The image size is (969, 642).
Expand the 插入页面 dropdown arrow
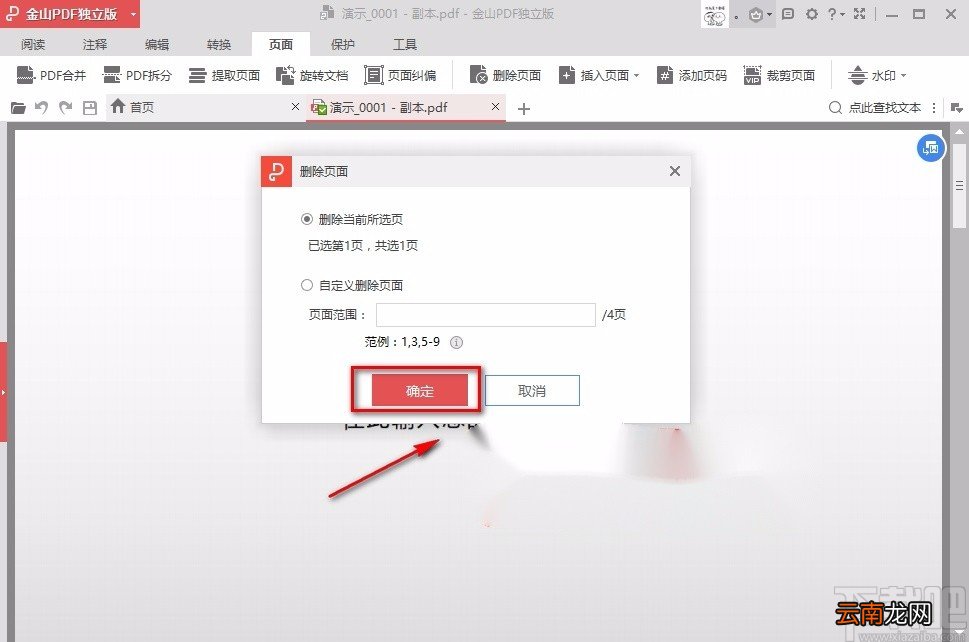[x=637, y=75]
